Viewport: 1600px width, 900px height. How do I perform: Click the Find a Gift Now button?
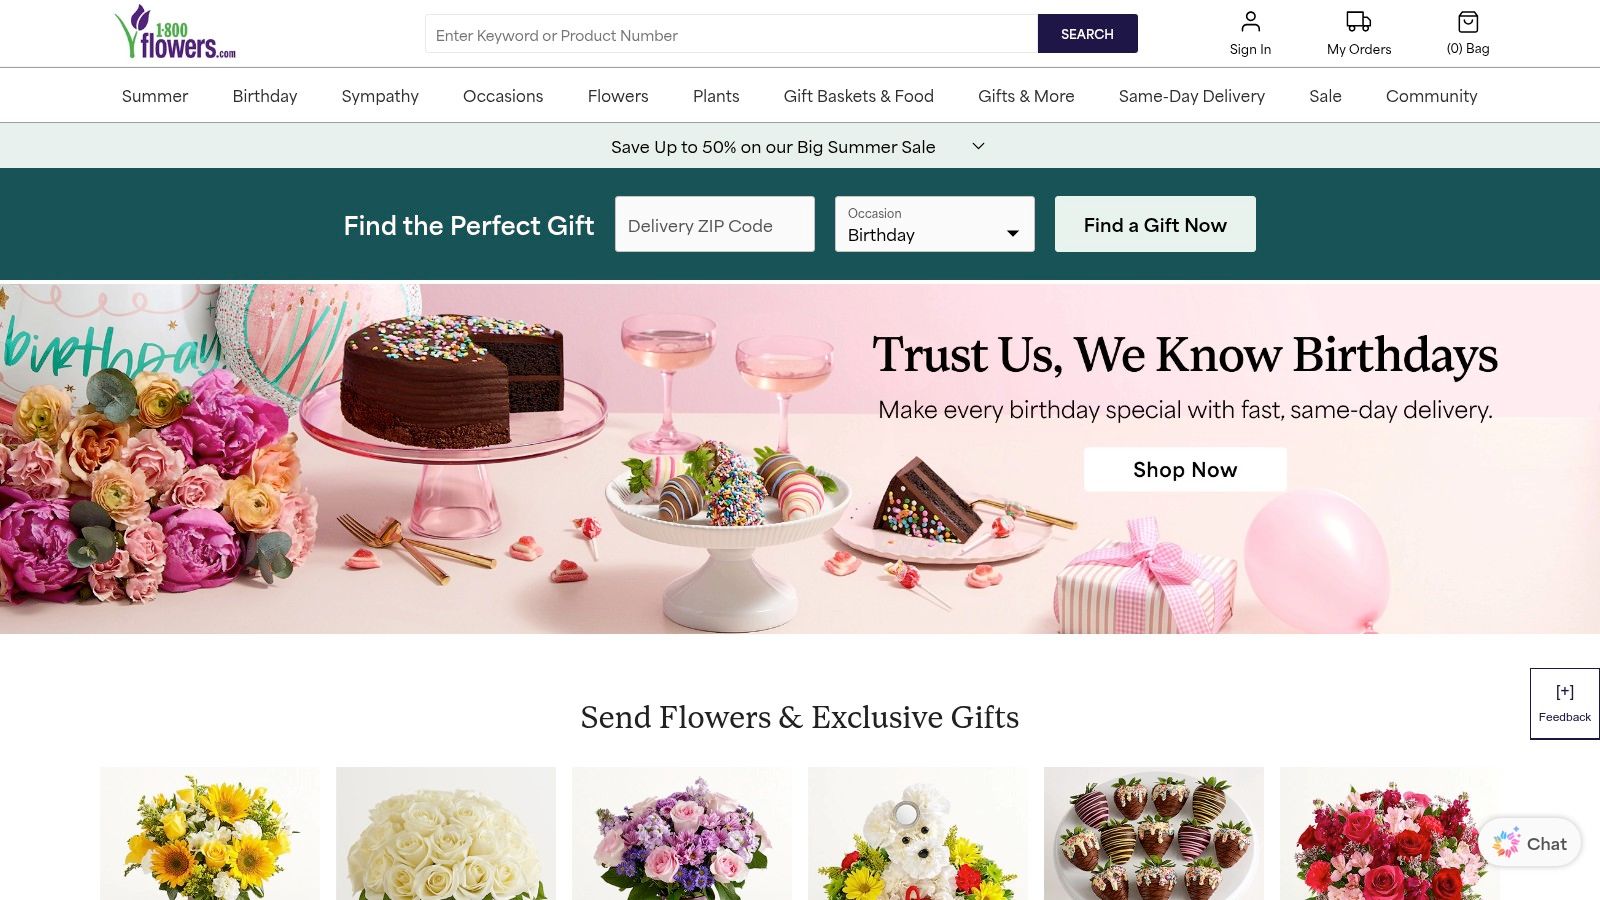pos(1155,224)
